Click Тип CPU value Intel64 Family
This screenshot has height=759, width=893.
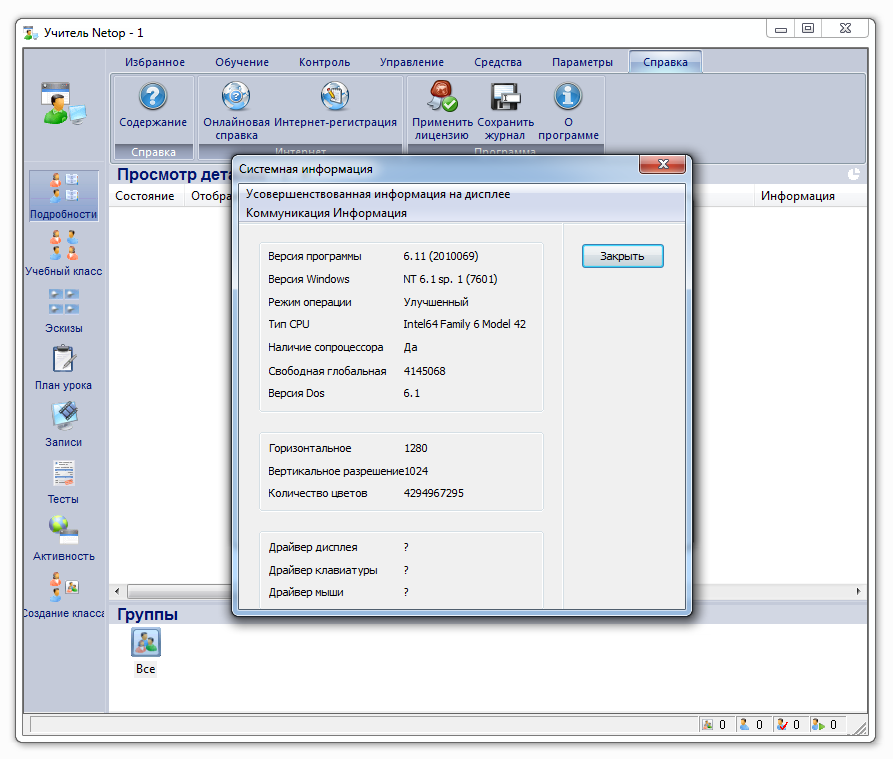pos(464,324)
